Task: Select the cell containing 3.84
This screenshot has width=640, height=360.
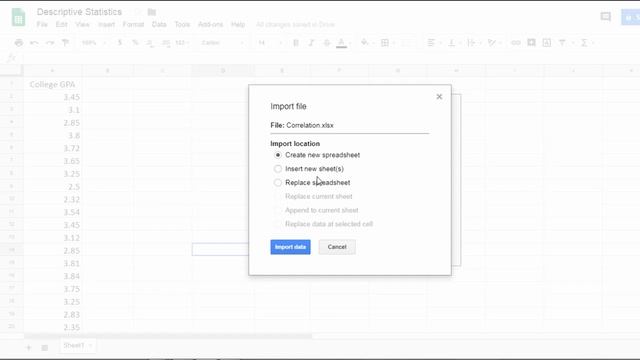Action: [52, 276]
